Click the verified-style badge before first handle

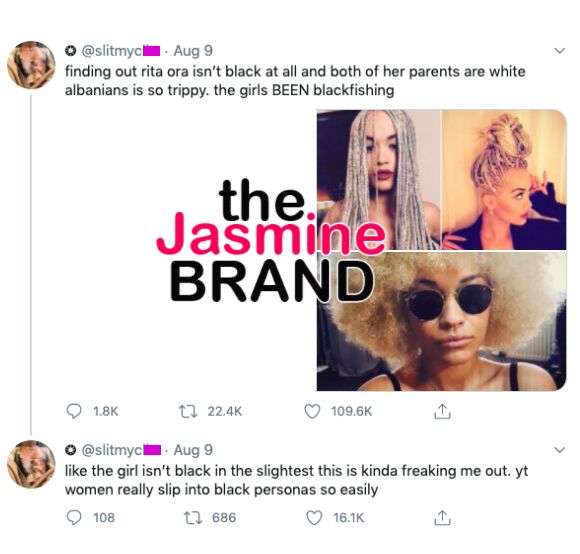point(71,51)
